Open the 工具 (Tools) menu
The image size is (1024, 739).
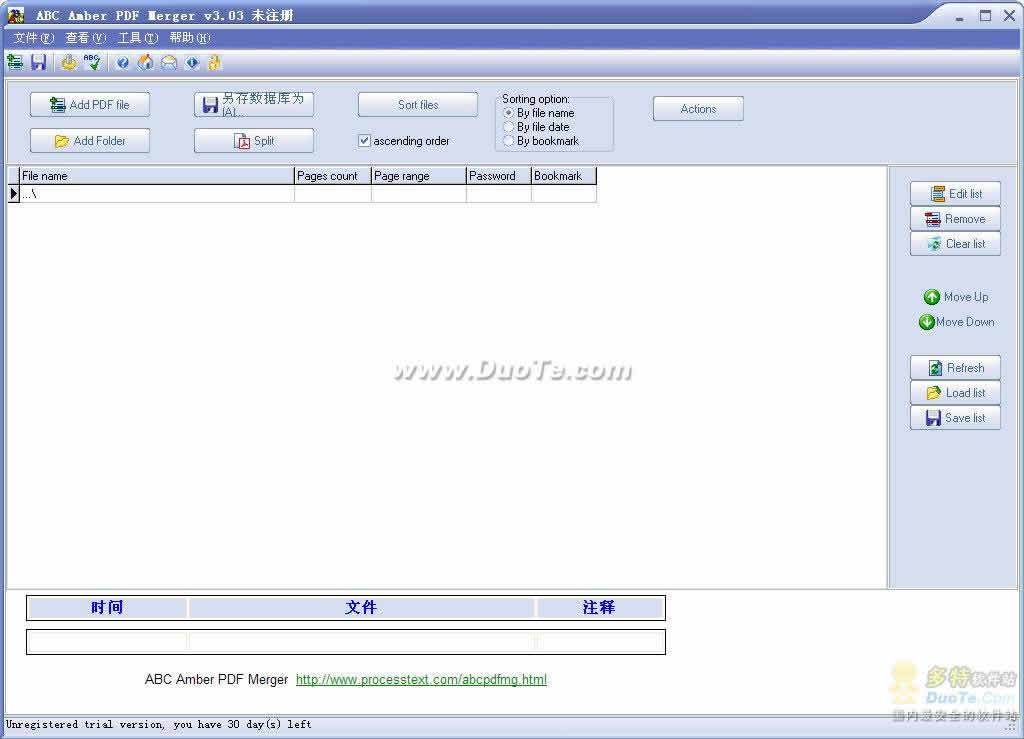coord(138,38)
